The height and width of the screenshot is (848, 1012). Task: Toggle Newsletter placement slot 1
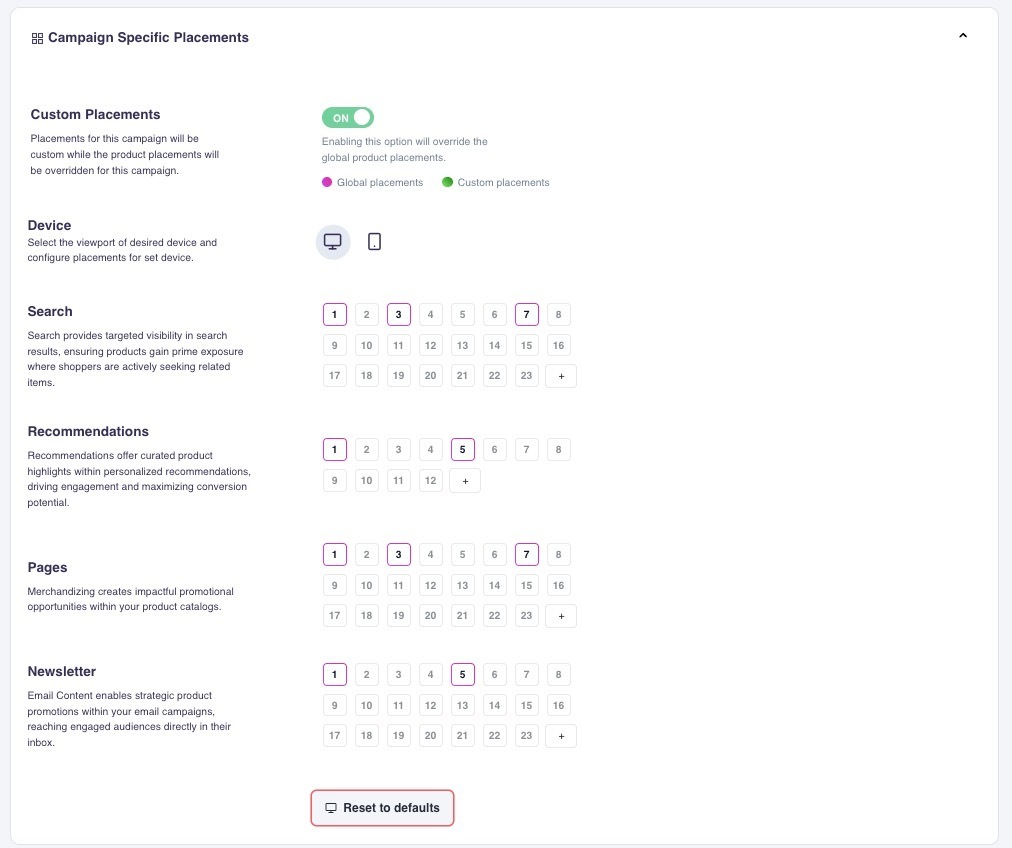[x=335, y=674]
